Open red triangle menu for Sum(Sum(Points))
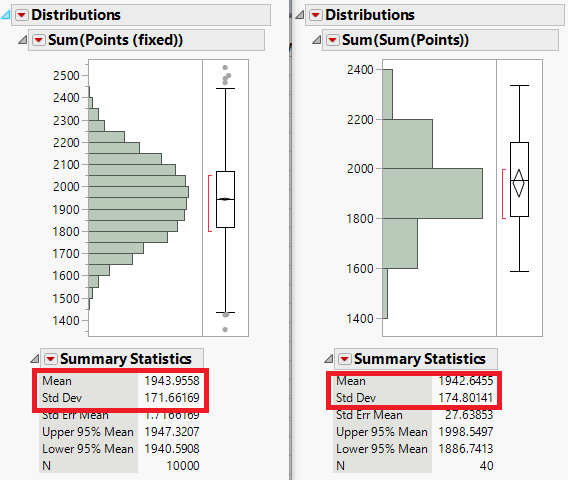 coord(333,40)
